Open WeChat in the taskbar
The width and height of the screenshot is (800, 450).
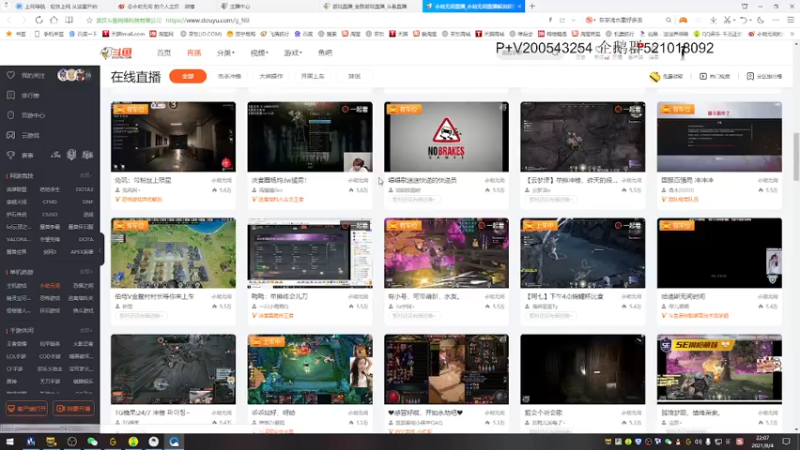click(92, 441)
